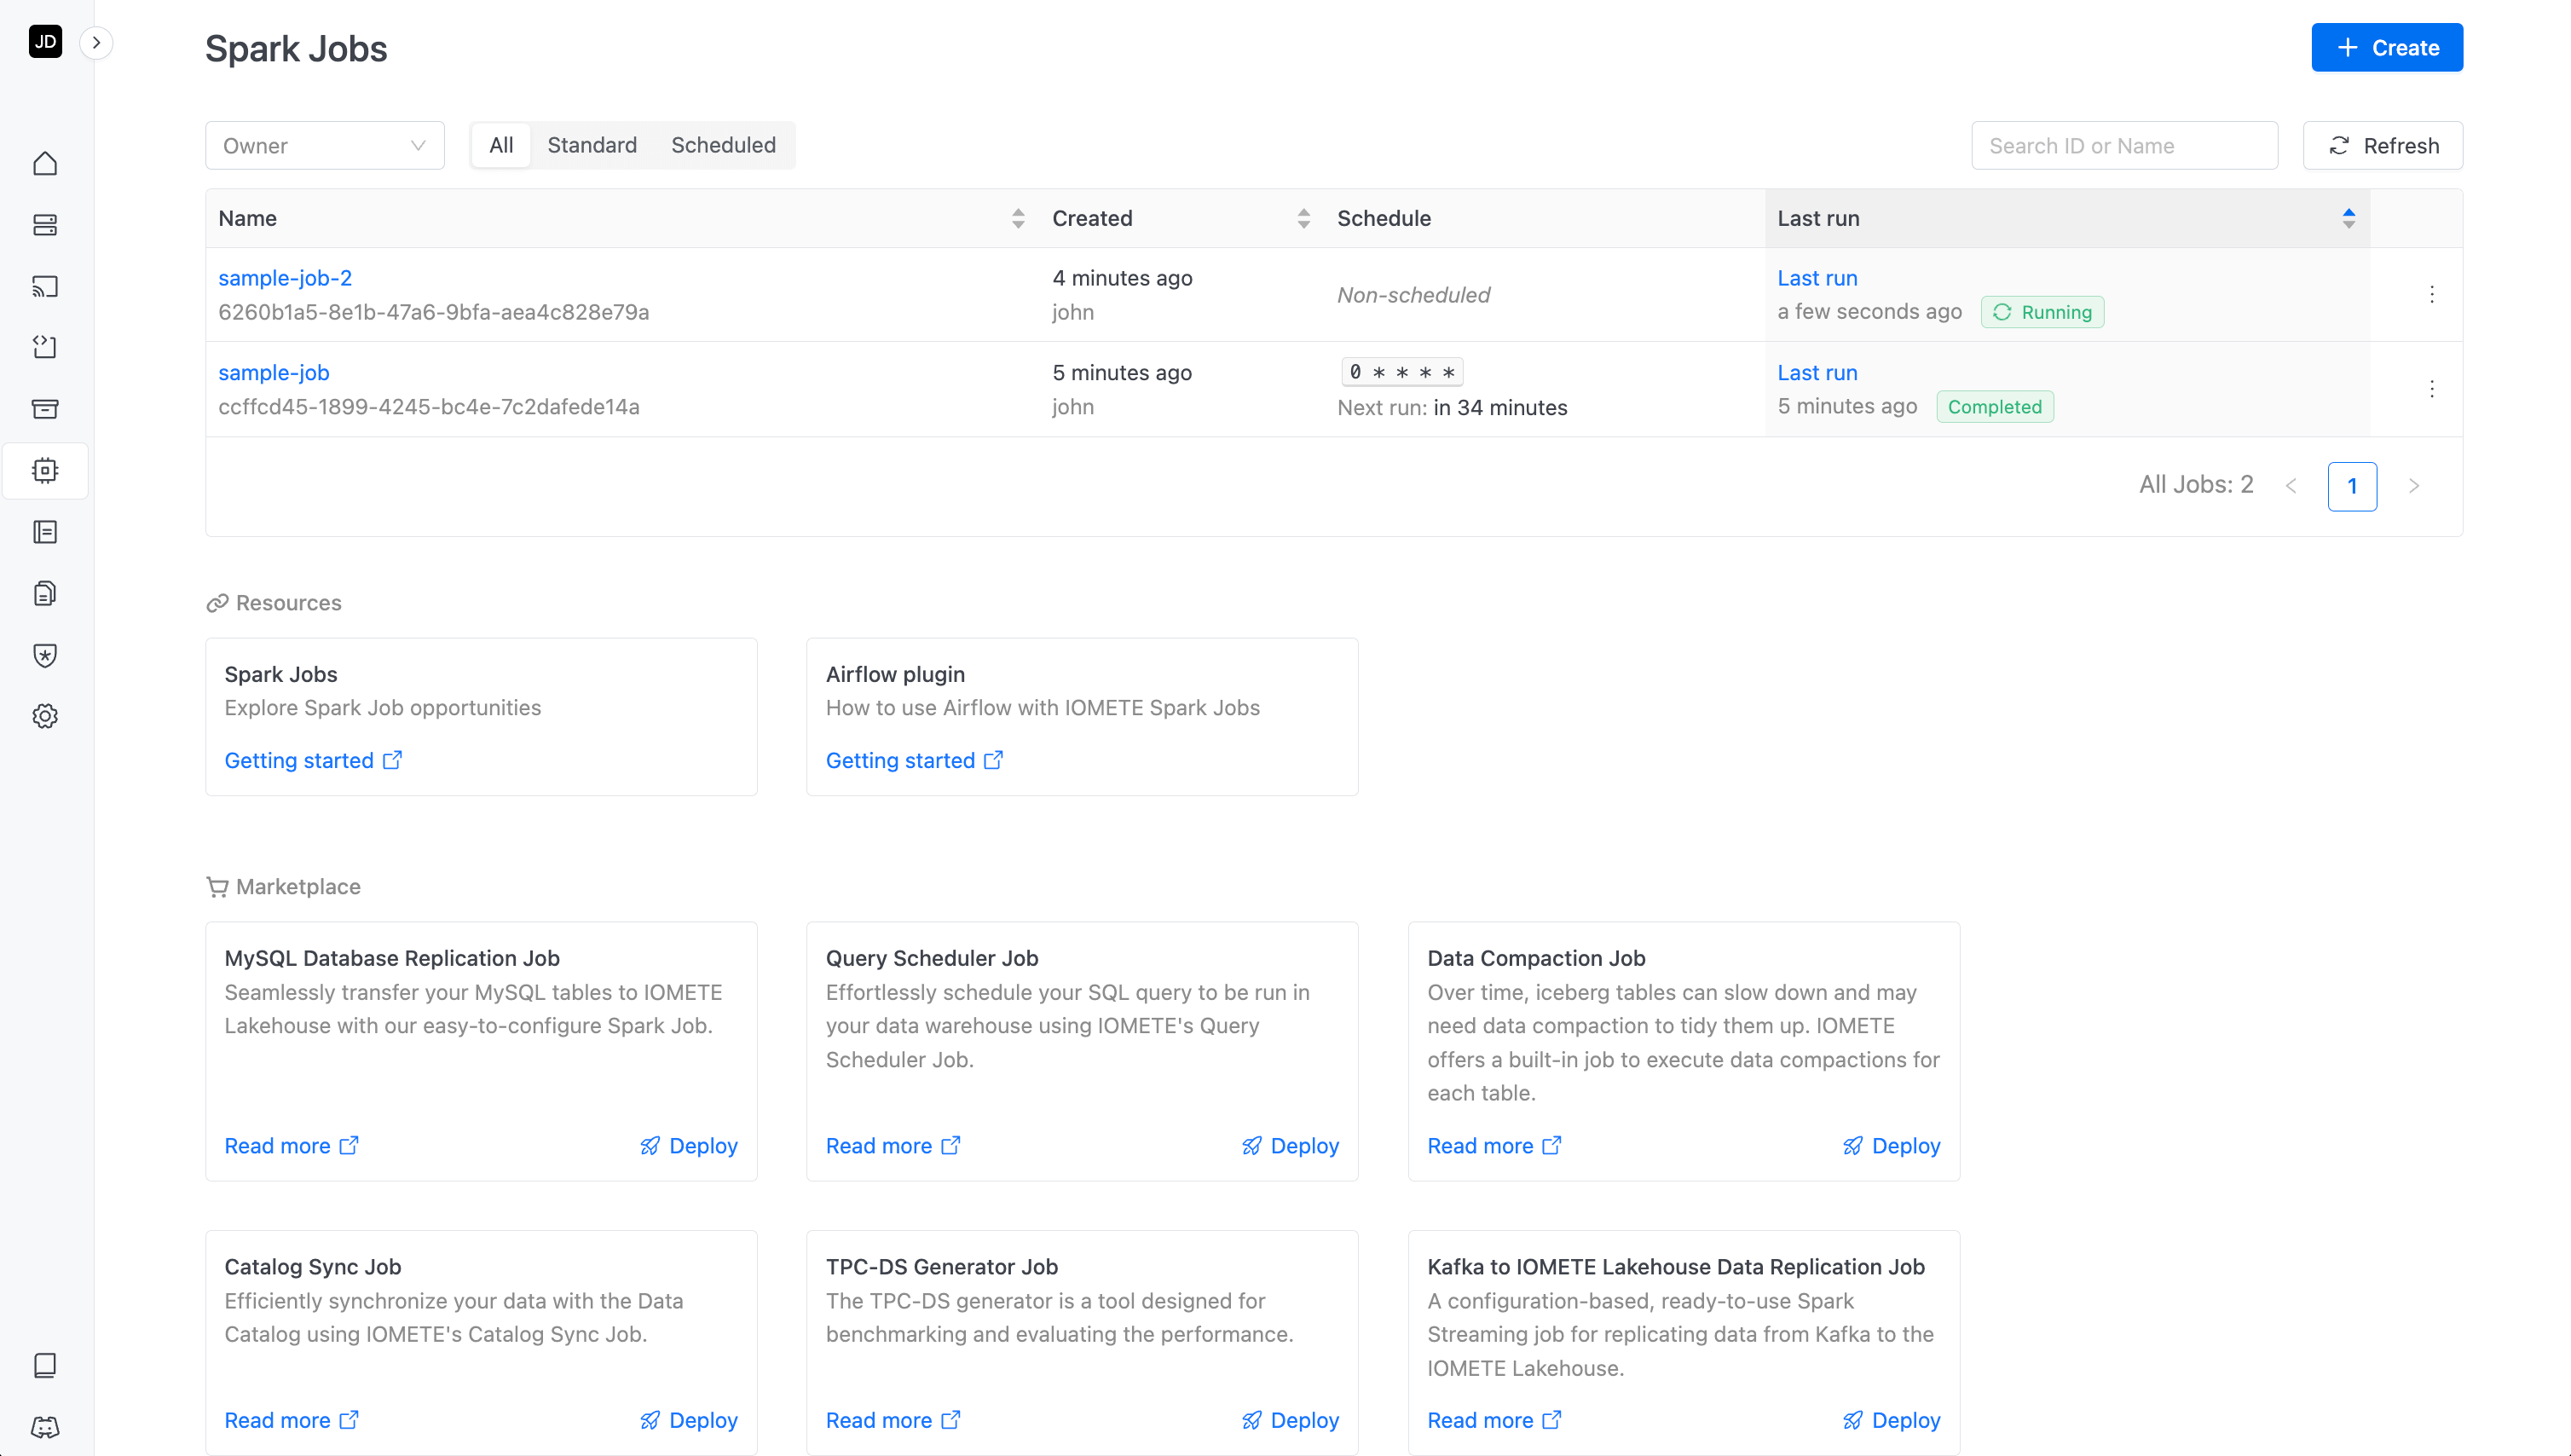
Task: Go to next page of jobs
Action: tap(2414, 486)
